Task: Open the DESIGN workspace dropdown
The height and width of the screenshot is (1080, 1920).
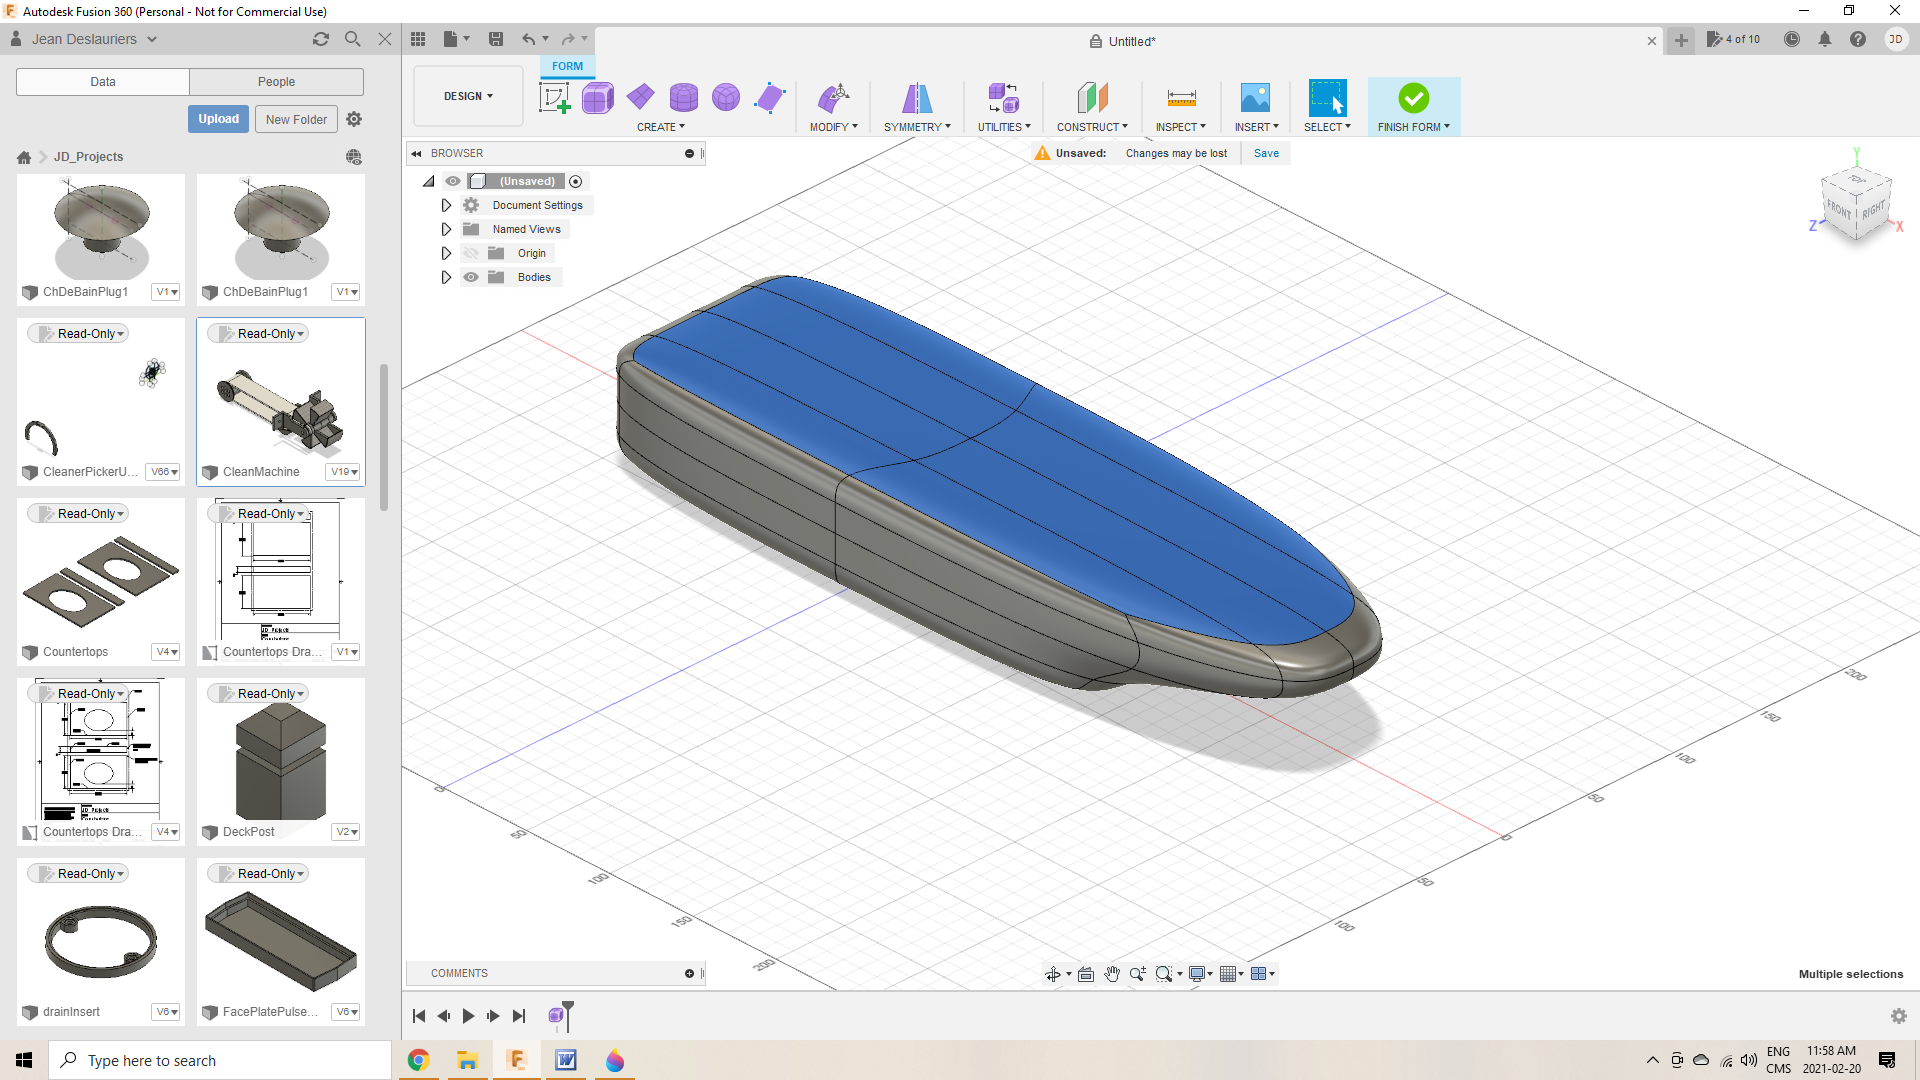Action: (468, 96)
